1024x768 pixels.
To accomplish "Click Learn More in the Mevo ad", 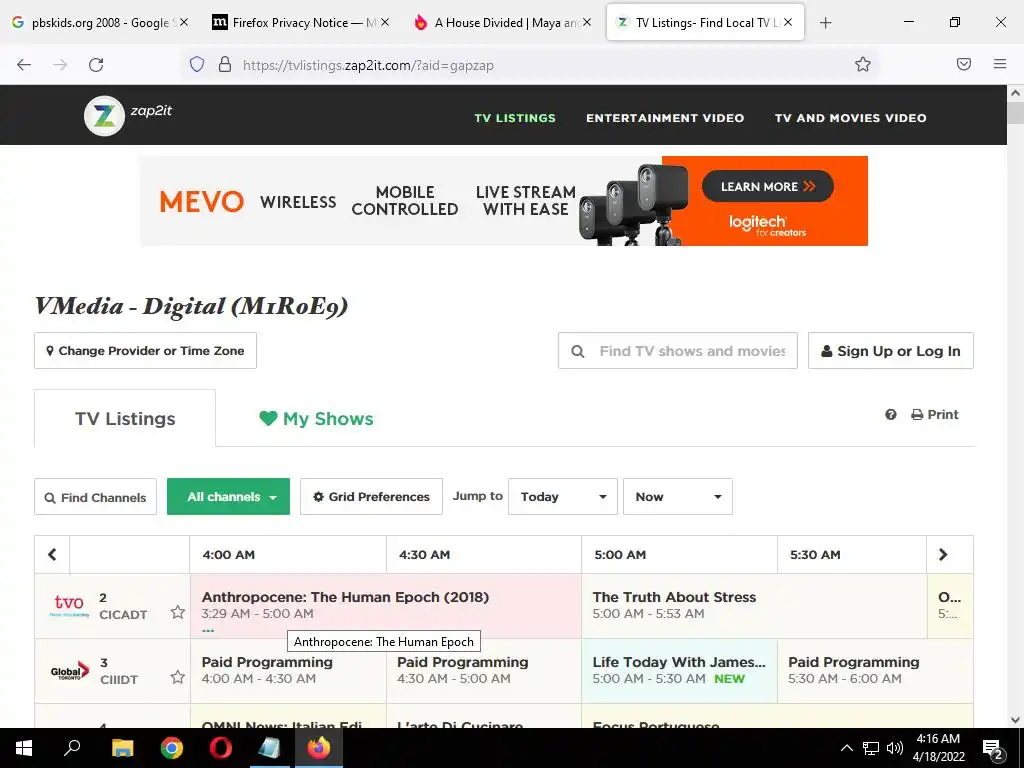I will pyautogui.click(x=767, y=187).
